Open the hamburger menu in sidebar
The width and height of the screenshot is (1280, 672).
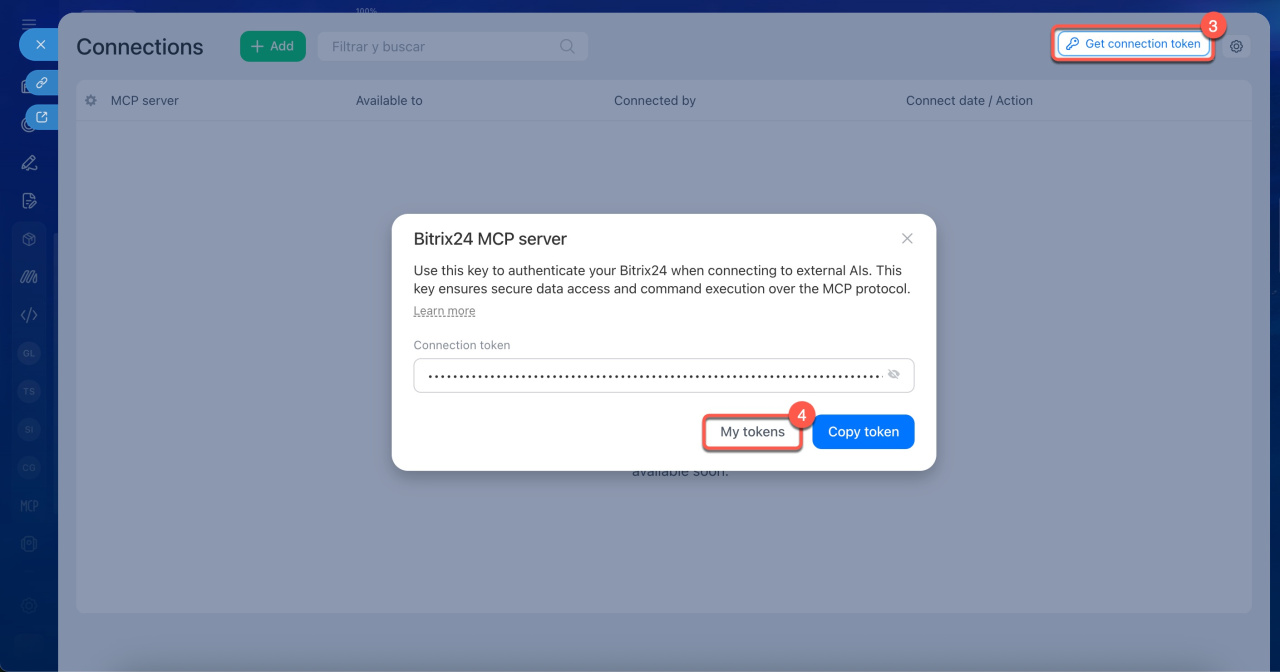coord(29,22)
